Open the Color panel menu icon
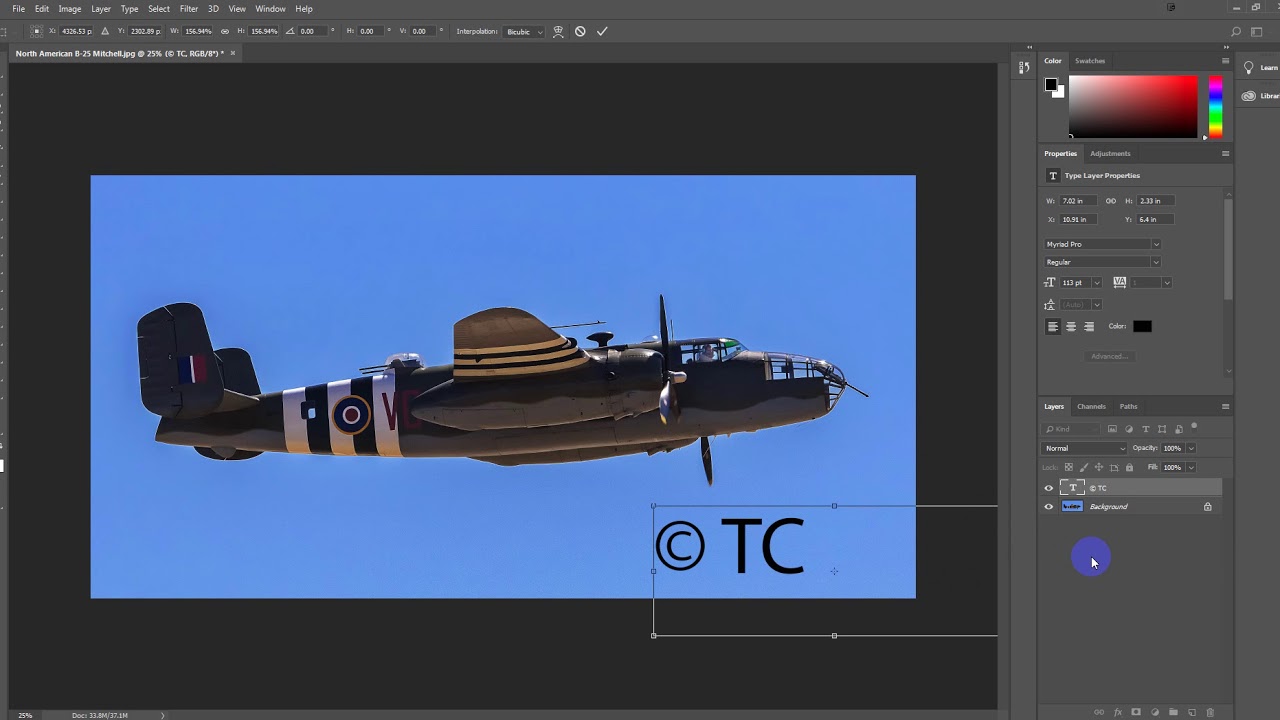 coord(1225,61)
